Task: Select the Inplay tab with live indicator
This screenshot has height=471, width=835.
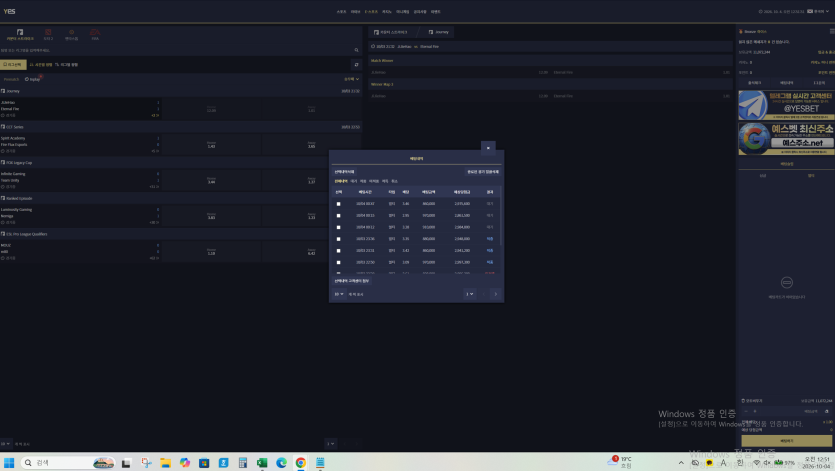Action: [x=33, y=79]
